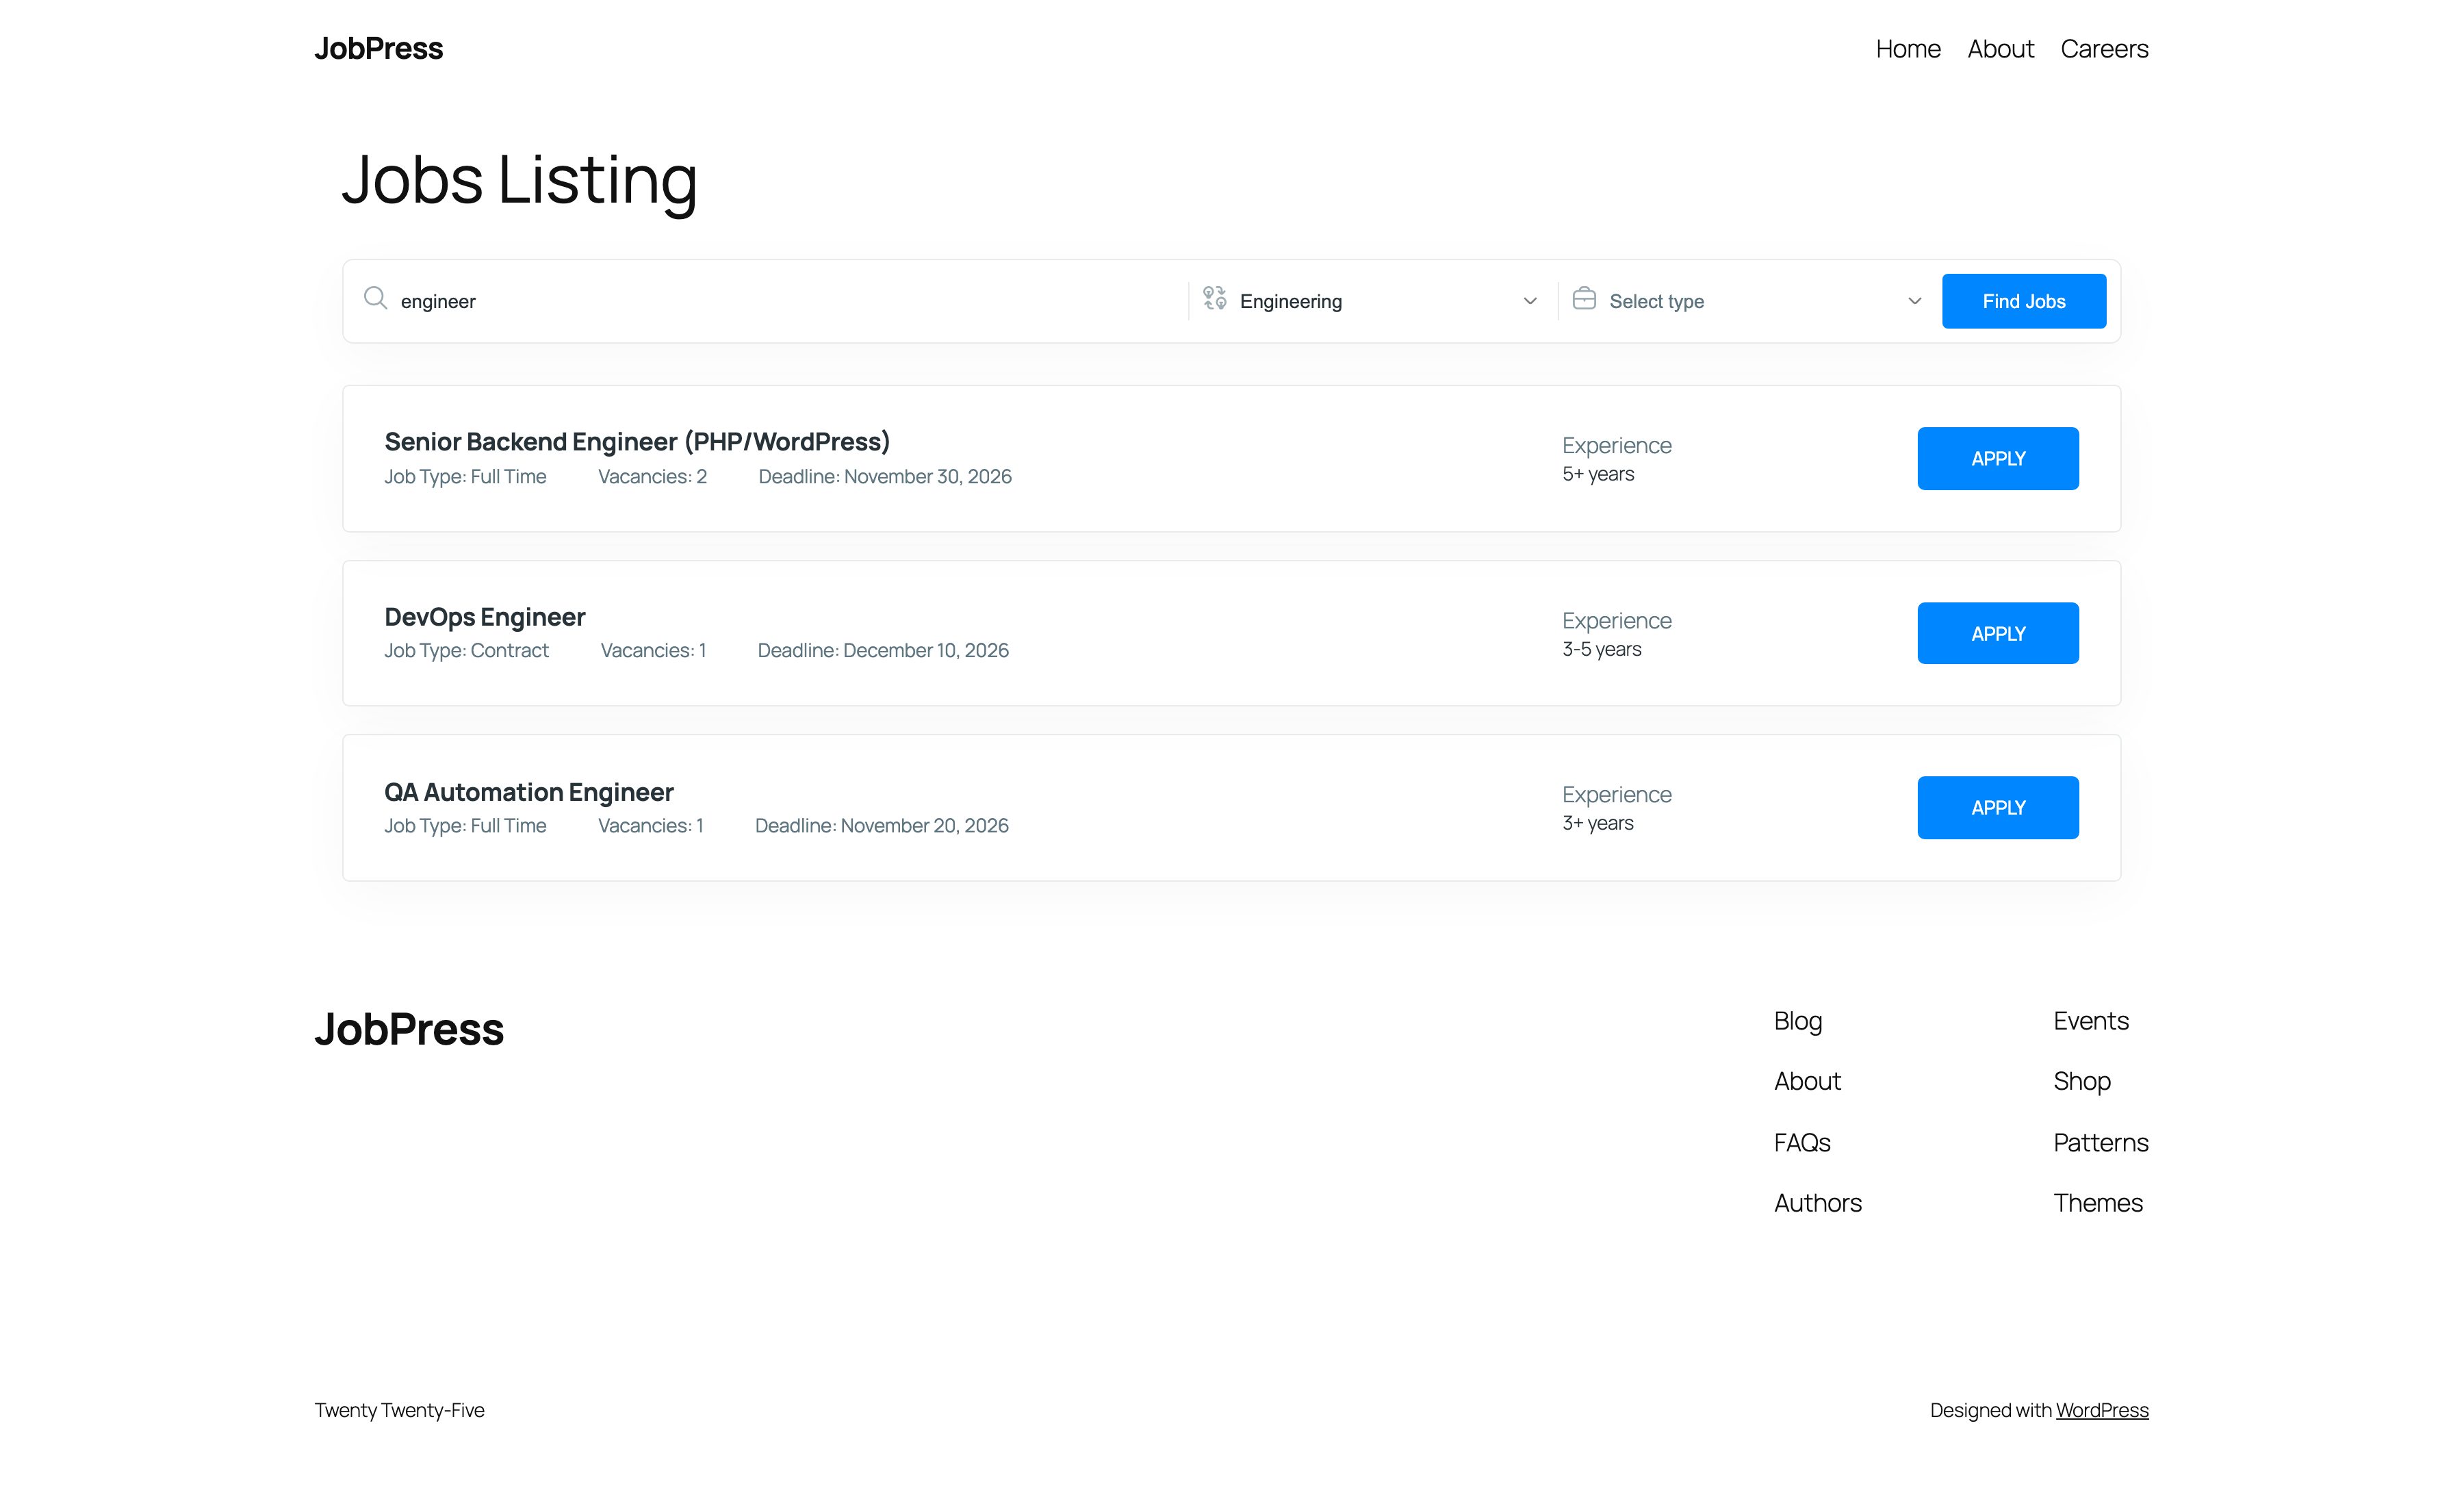Open the DevOps Engineer job title

click(x=485, y=617)
